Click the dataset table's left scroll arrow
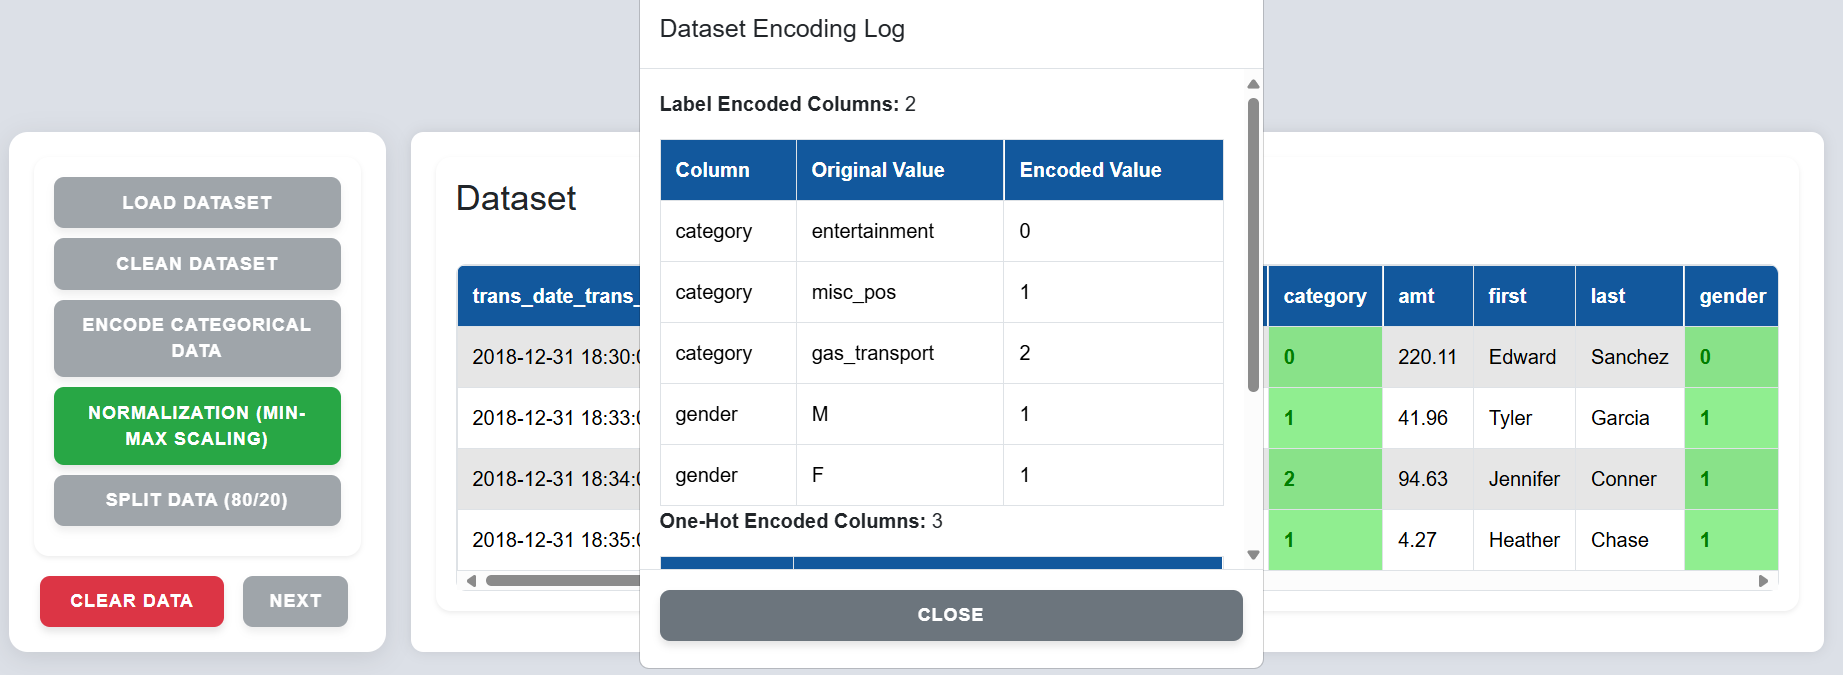The height and width of the screenshot is (675, 1843). click(x=471, y=581)
